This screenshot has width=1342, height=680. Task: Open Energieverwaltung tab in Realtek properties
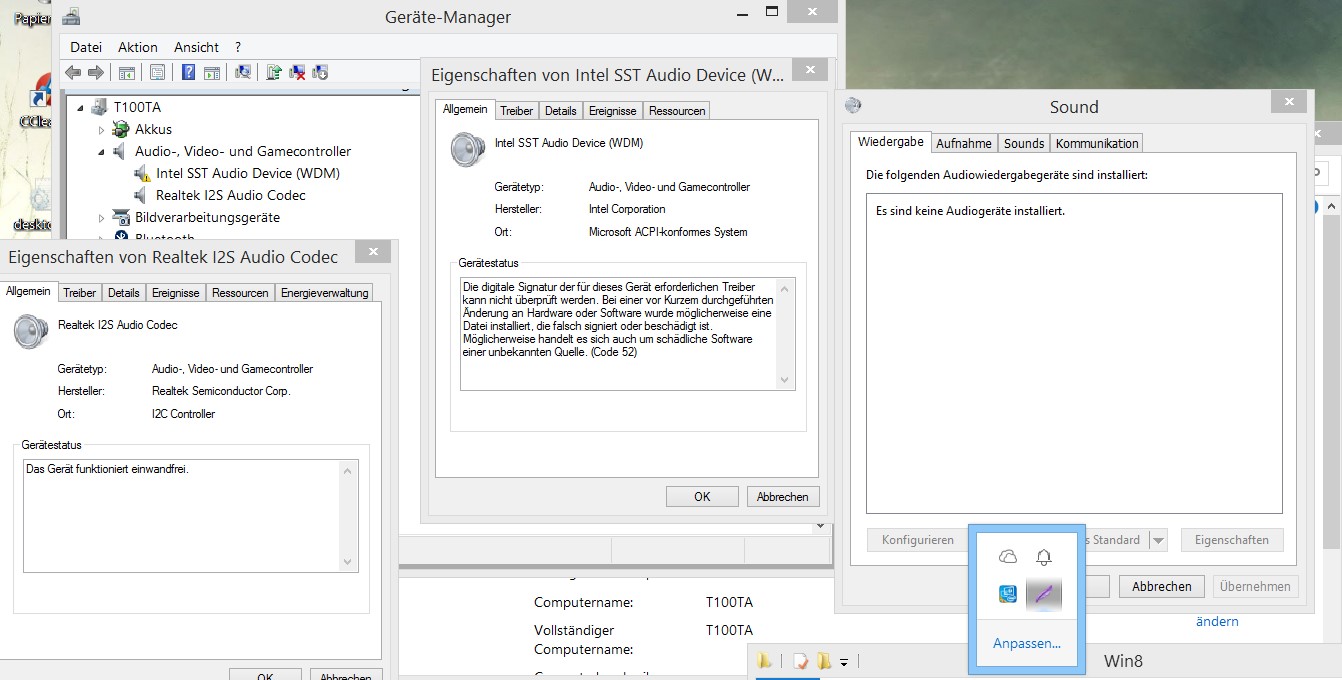(x=324, y=293)
